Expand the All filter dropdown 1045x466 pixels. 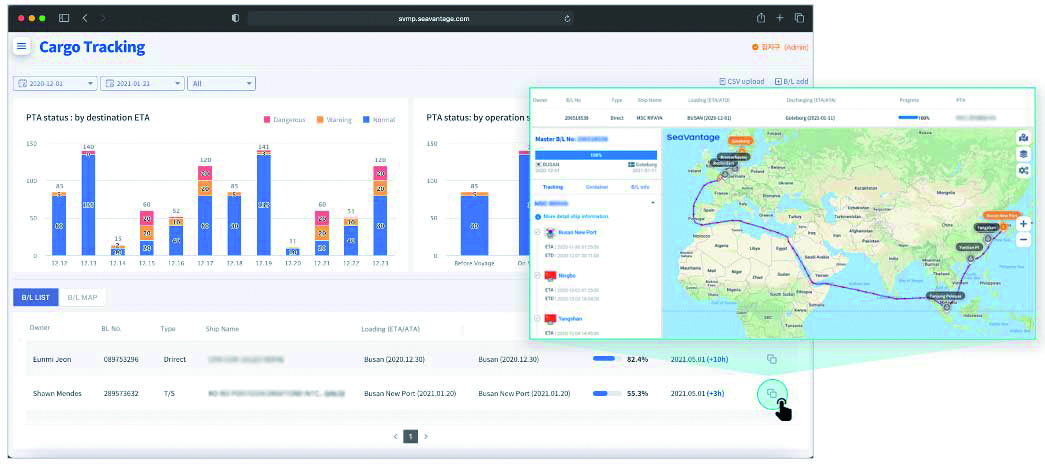(221, 83)
